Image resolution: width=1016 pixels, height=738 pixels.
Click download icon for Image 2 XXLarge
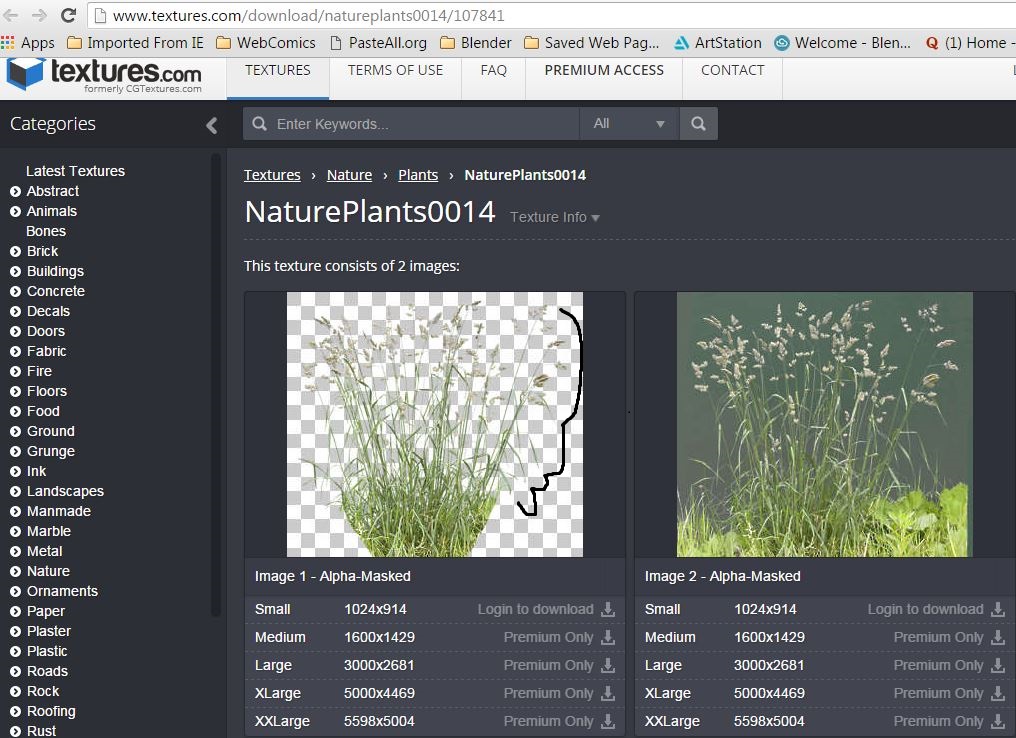click(998, 721)
